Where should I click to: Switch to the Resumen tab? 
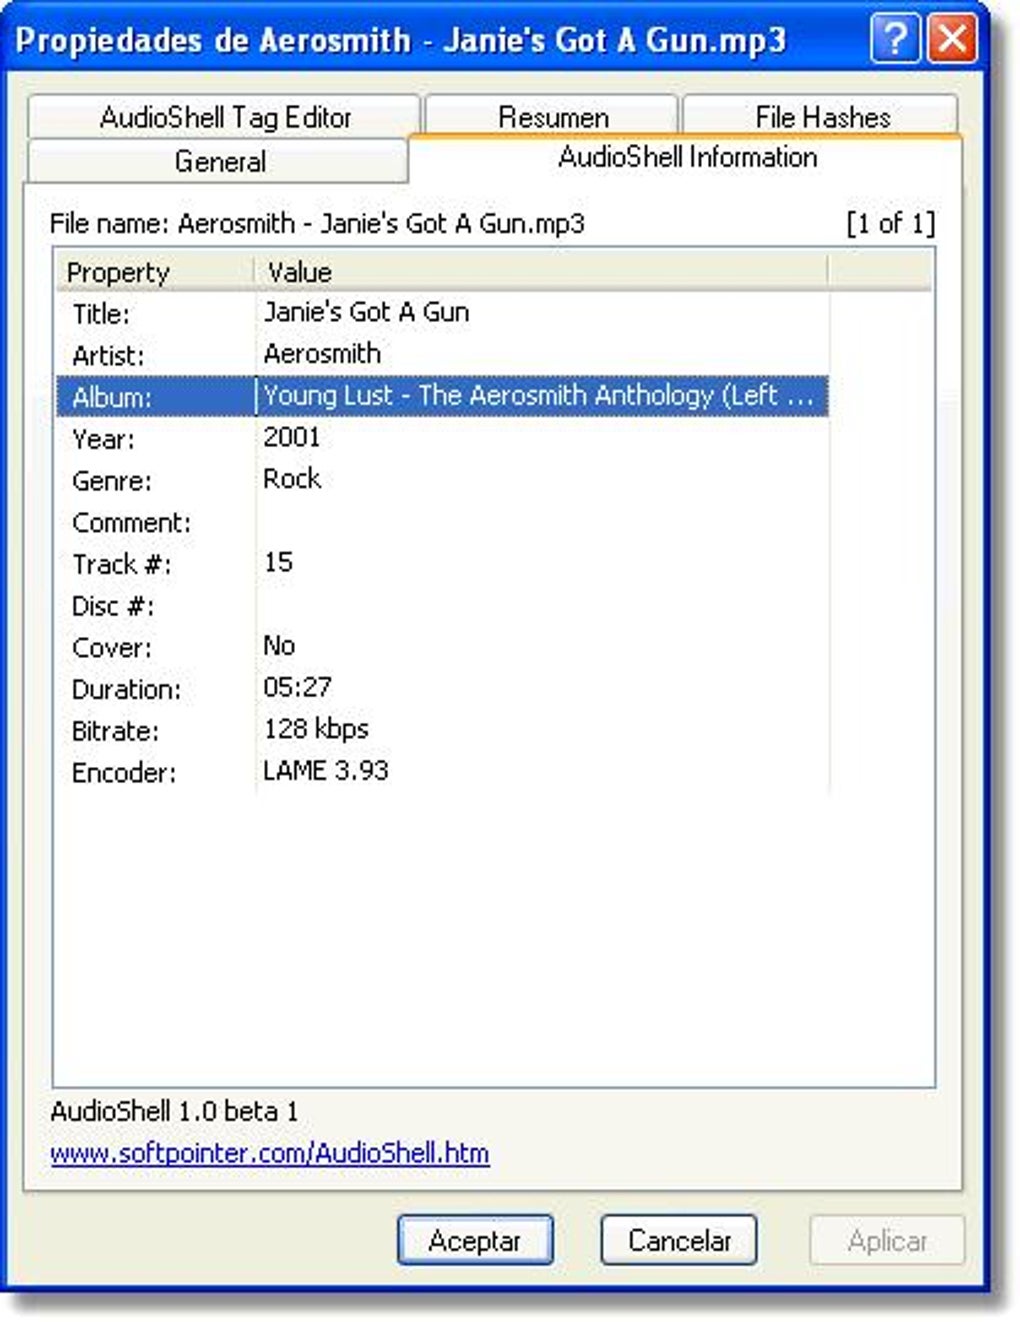552,117
